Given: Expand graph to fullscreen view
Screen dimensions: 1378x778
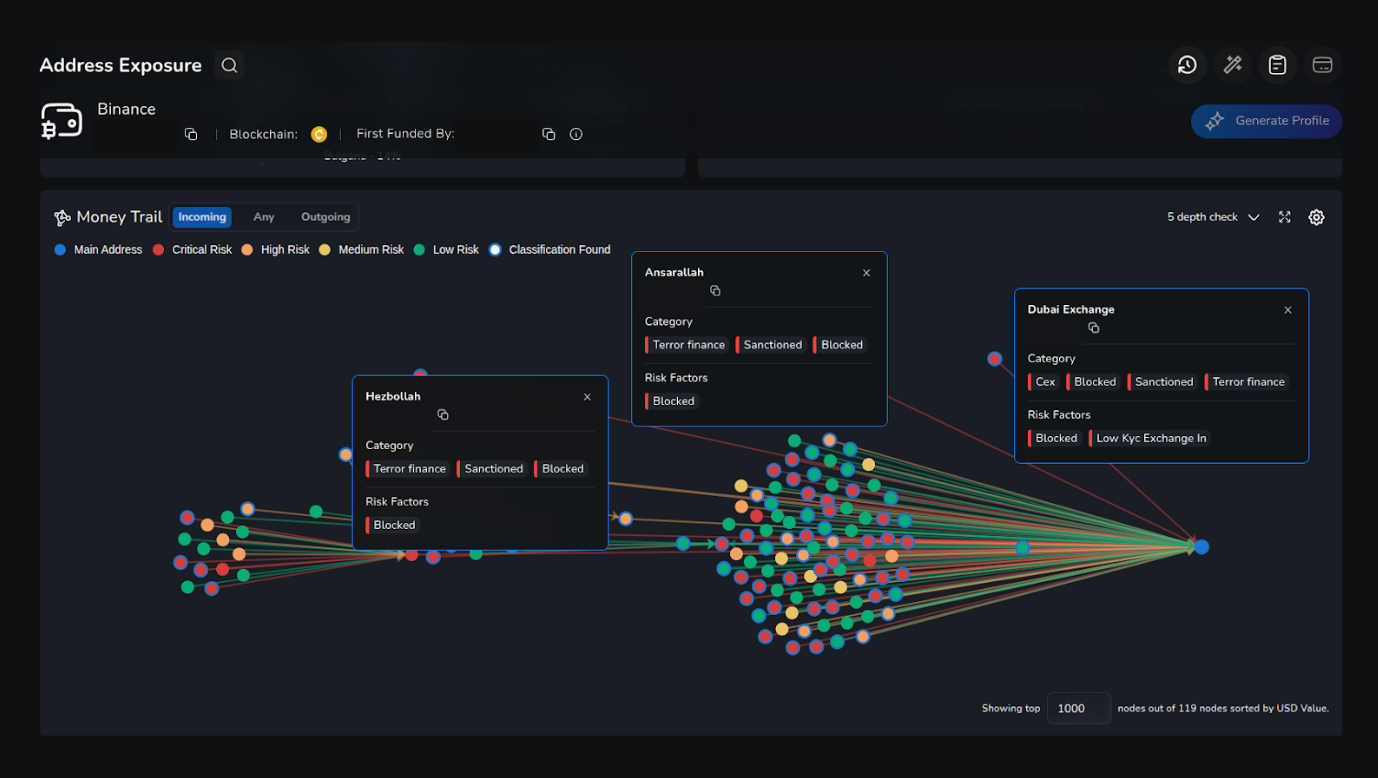Looking at the screenshot, I should (1284, 216).
